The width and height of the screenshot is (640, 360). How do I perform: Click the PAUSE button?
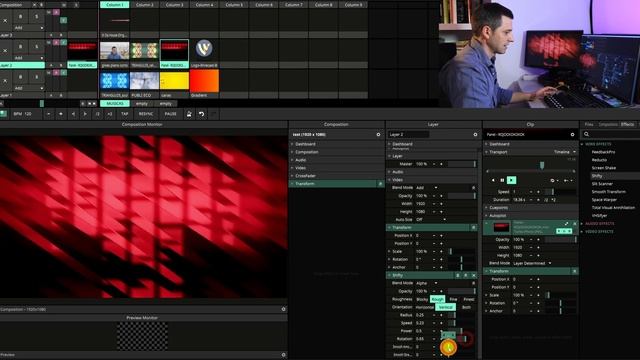point(171,114)
